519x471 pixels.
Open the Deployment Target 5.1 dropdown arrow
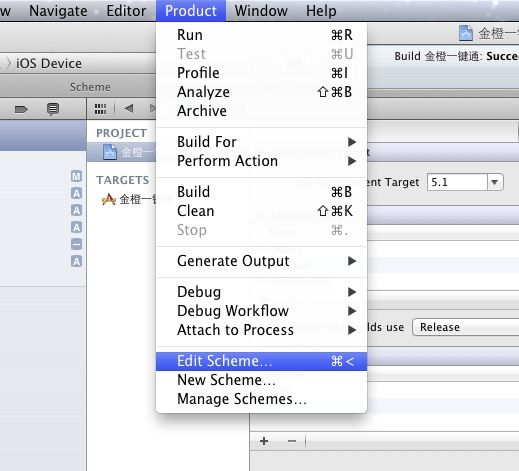[x=495, y=182]
